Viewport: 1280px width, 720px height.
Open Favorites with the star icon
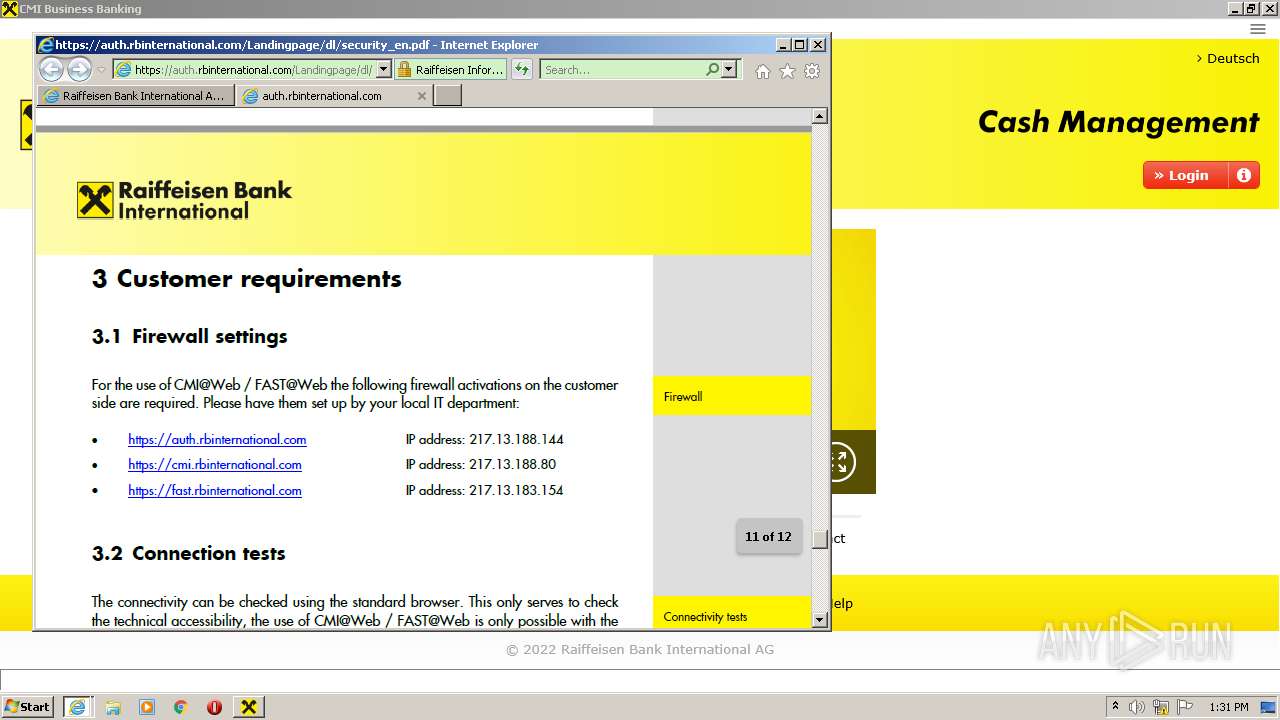point(787,71)
